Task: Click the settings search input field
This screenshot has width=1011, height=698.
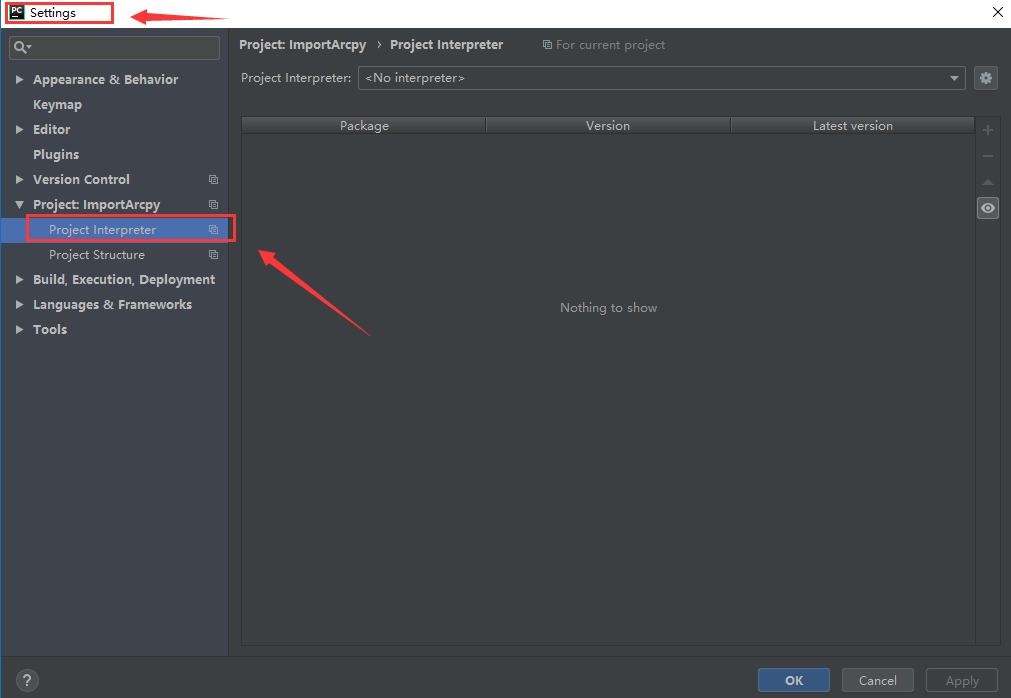Action: pos(115,48)
